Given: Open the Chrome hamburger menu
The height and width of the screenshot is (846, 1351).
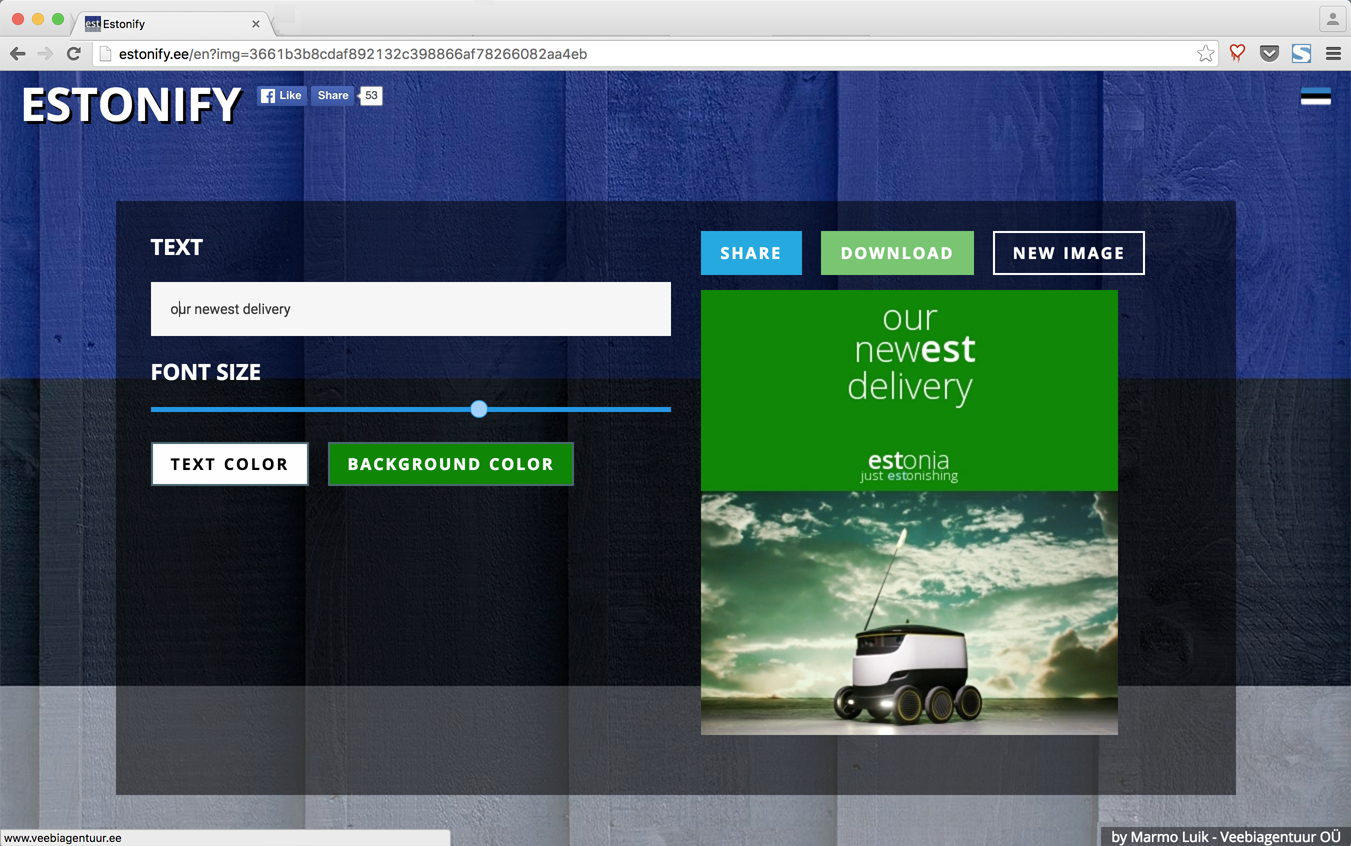Looking at the screenshot, I should click(1333, 54).
